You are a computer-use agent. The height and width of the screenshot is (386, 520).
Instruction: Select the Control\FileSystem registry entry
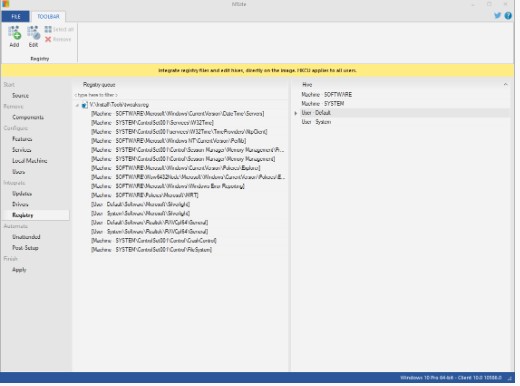[152, 250]
